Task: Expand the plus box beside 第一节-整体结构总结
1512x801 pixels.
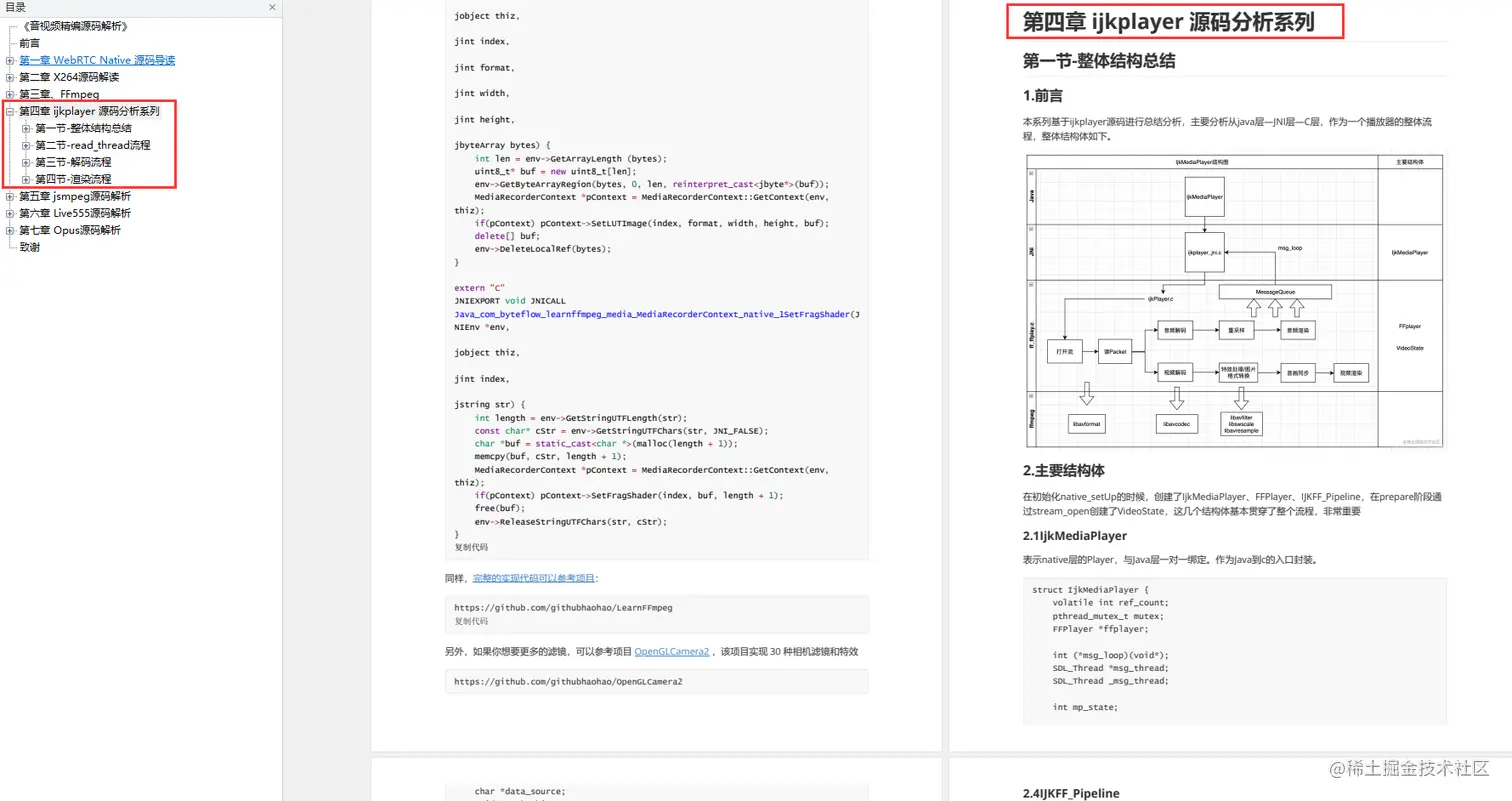Action: [26, 129]
